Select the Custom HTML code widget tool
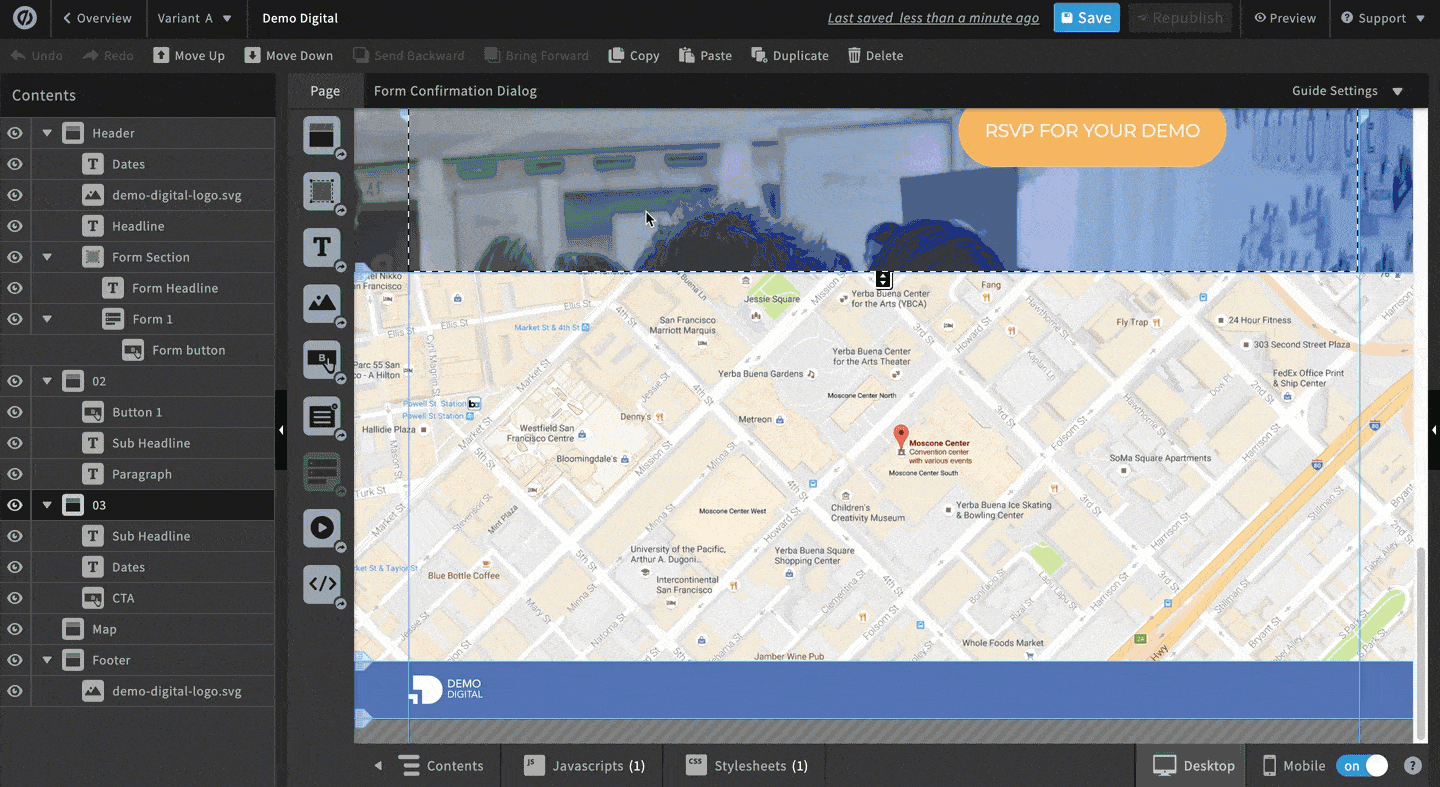This screenshot has width=1440, height=787. 322,584
